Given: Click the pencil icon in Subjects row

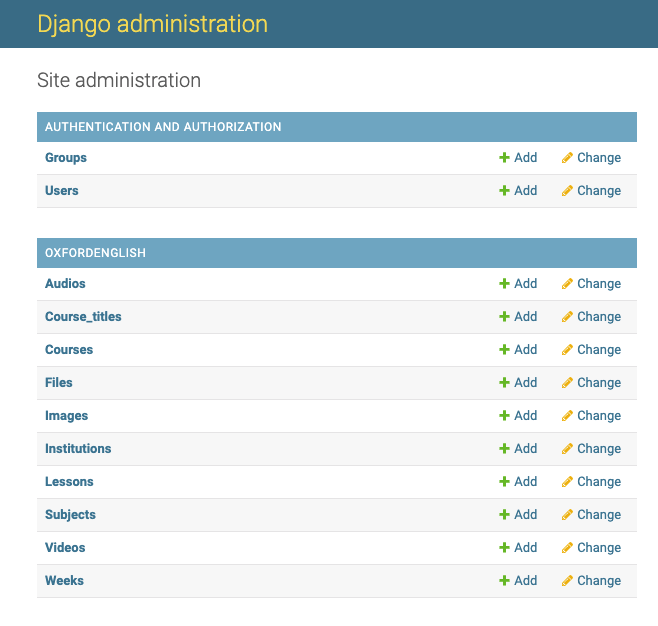Looking at the screenshot, I should (x=567, y=515).
